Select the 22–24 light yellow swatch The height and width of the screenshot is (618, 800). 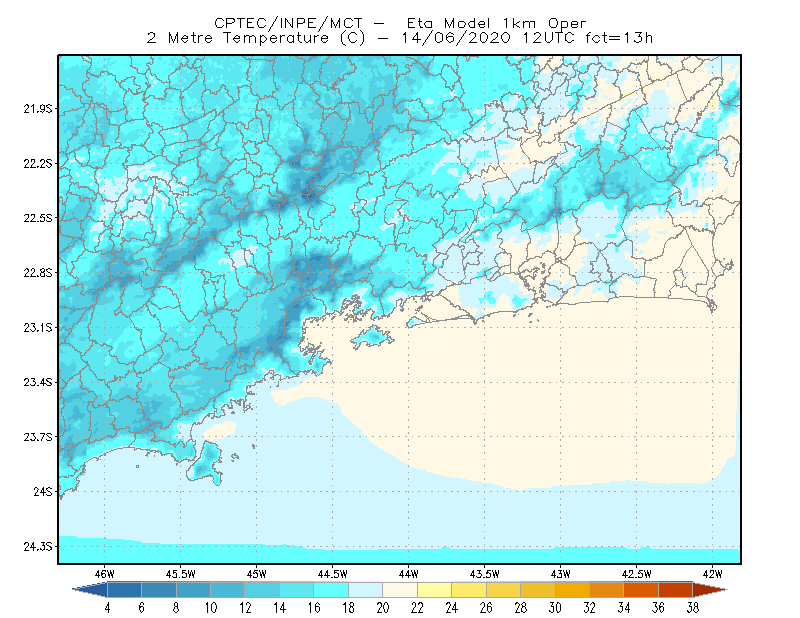[435, 590]
